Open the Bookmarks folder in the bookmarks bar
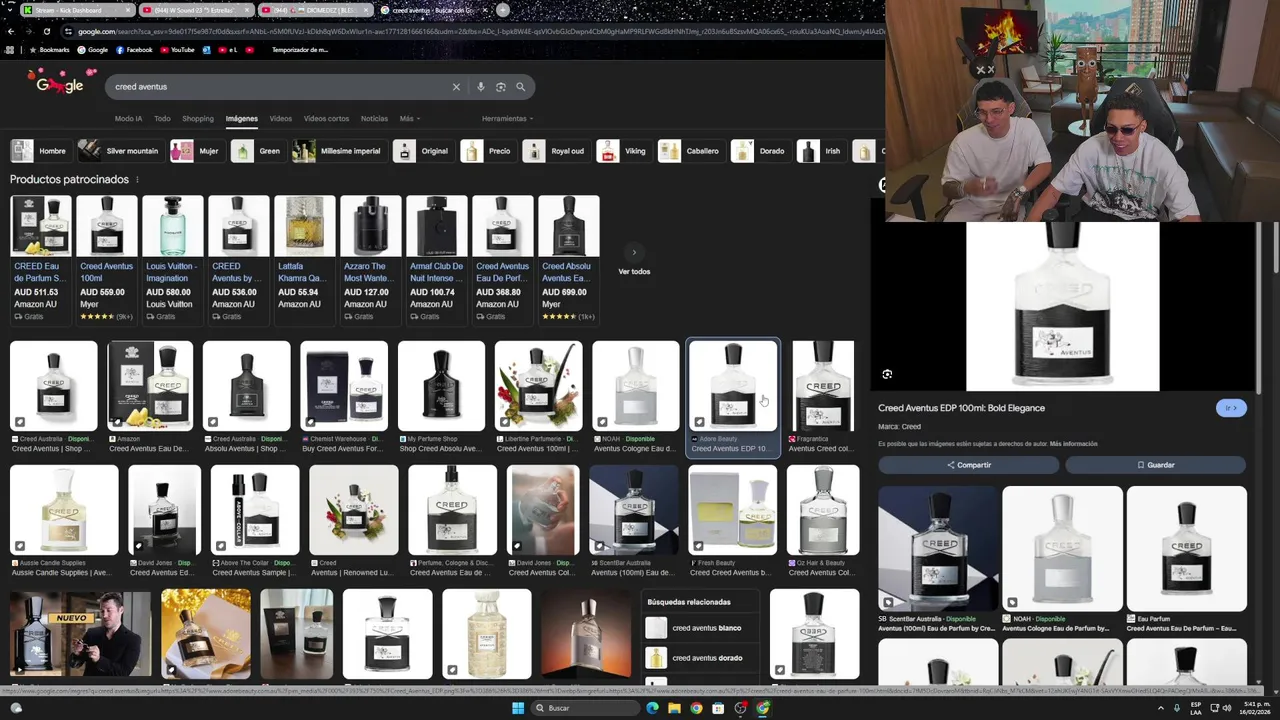The image size is (1280, 720). click(49, 50)
